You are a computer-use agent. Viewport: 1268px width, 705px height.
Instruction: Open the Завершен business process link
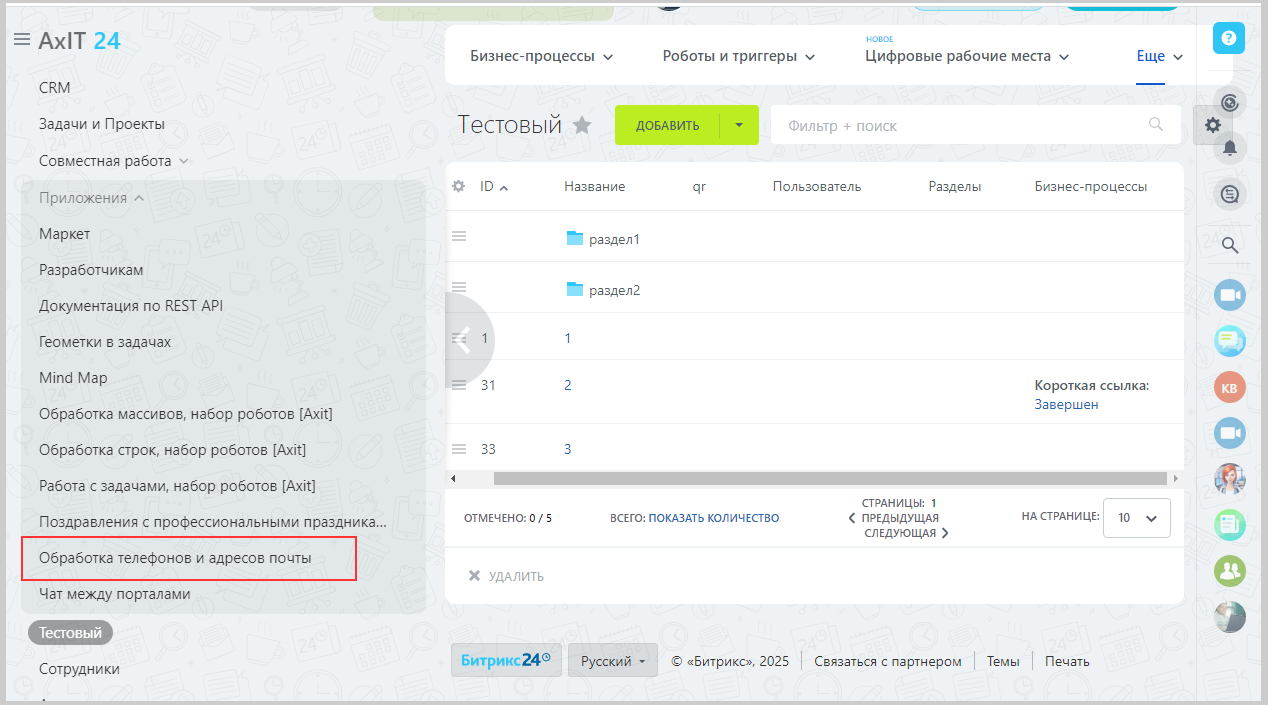[1066, 404]
